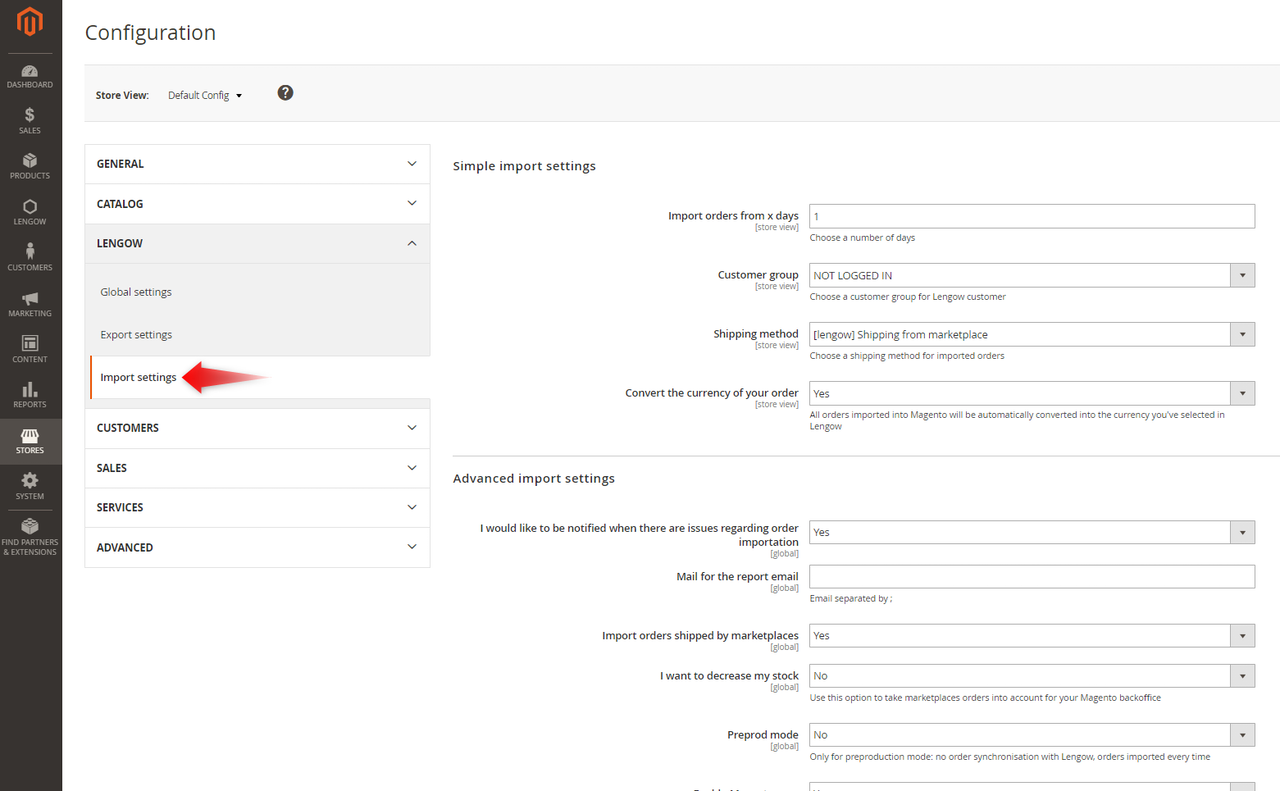
Task: Select the Marketing sidebar icon
Action: point(30,302)
